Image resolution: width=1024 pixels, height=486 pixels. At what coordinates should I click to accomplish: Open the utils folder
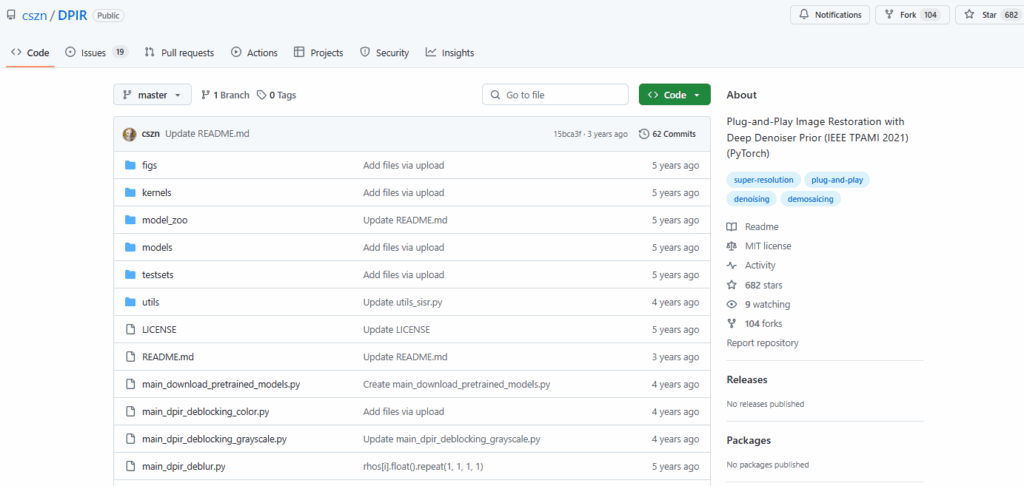click(x=151, y=302)
